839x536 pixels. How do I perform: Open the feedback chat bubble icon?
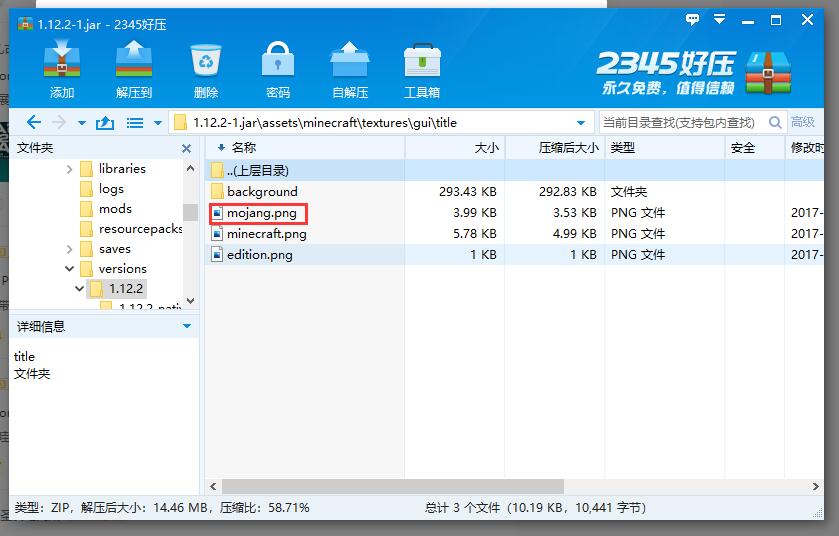(692, 20)
